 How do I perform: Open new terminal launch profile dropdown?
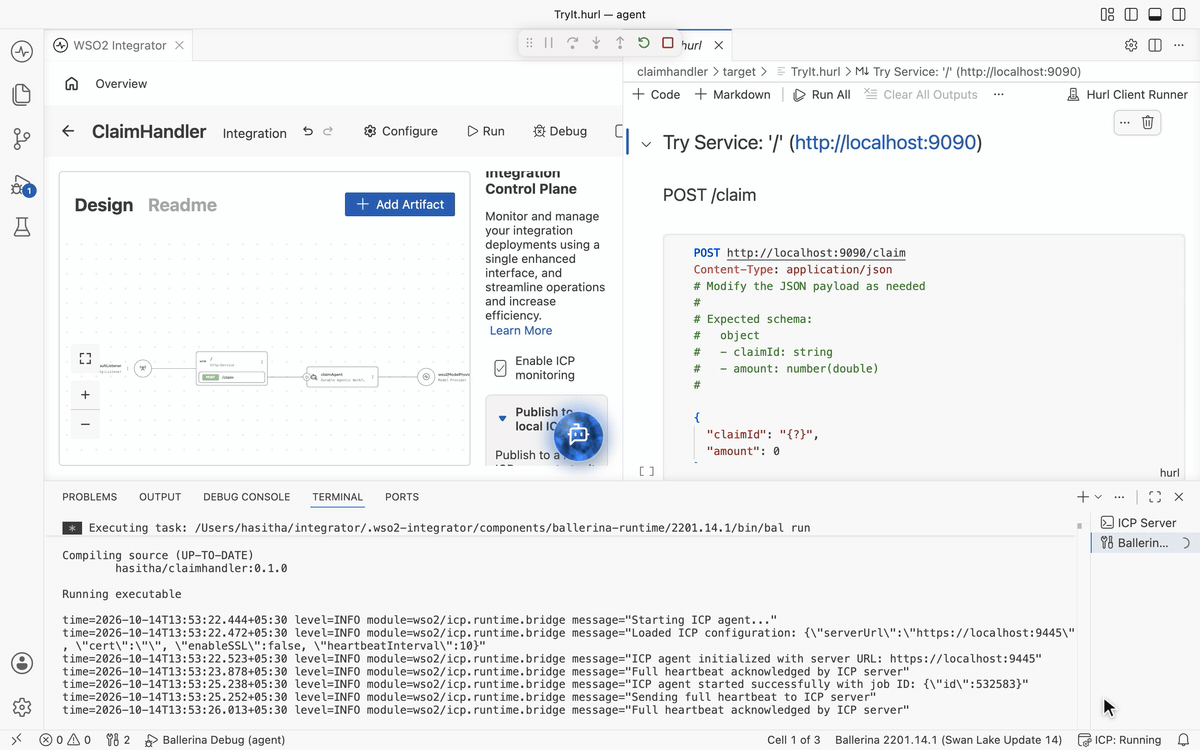point(1098,497)
